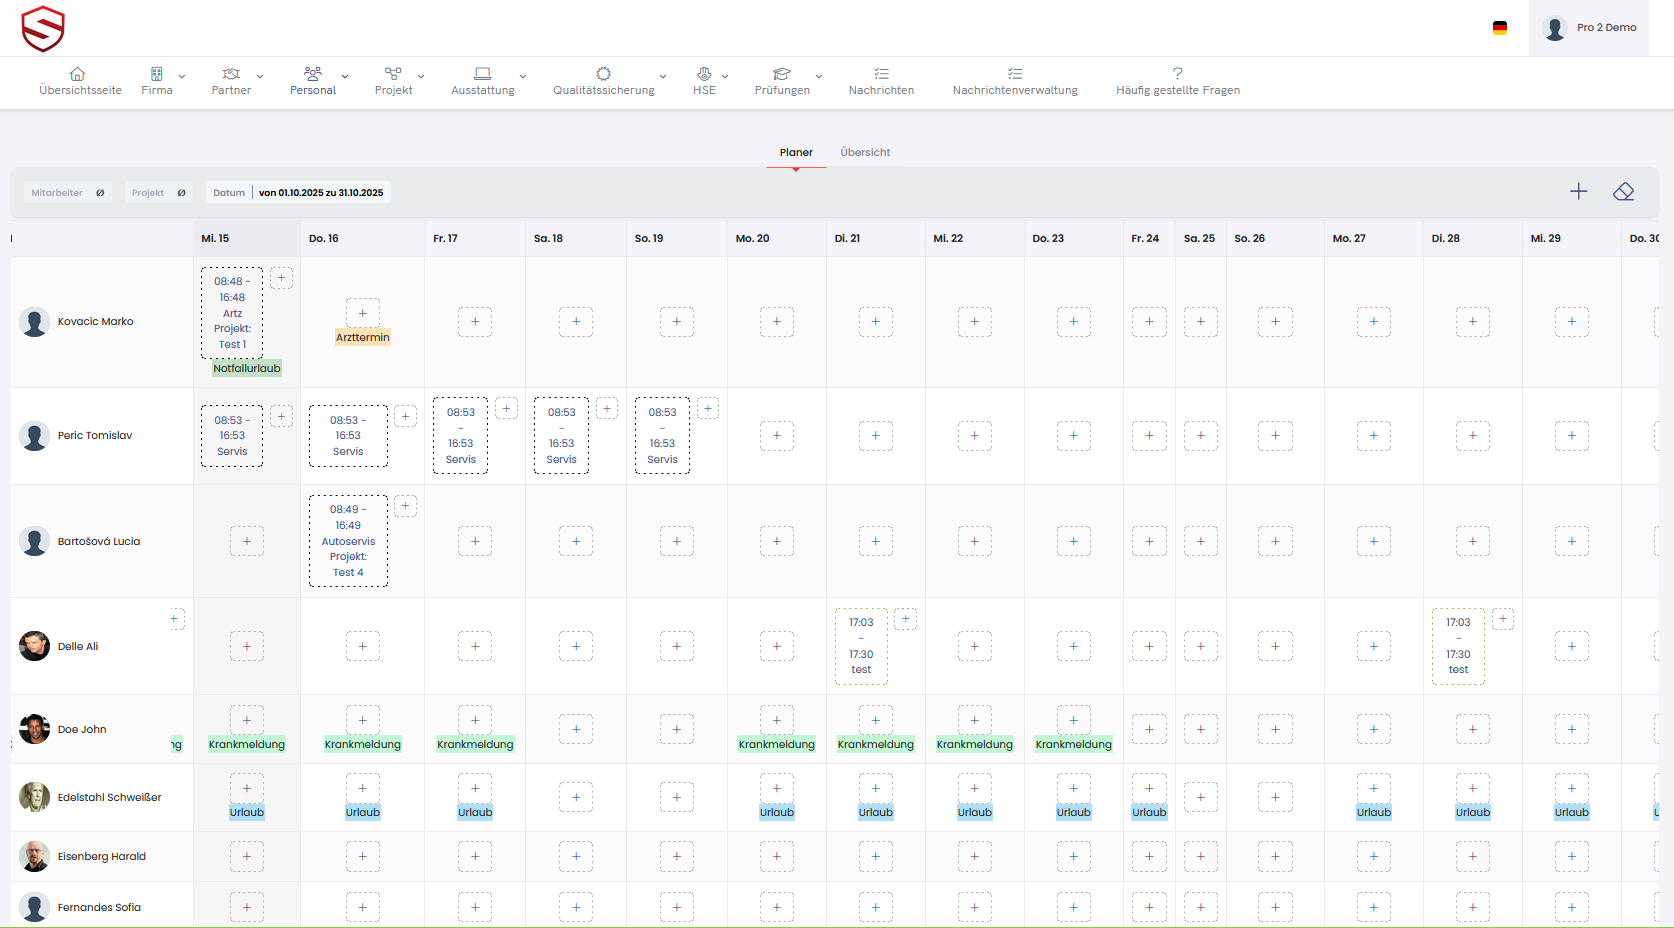Switch to the Übersicht tab
This screenshot has width=1674, height=928.
[865, 152]
